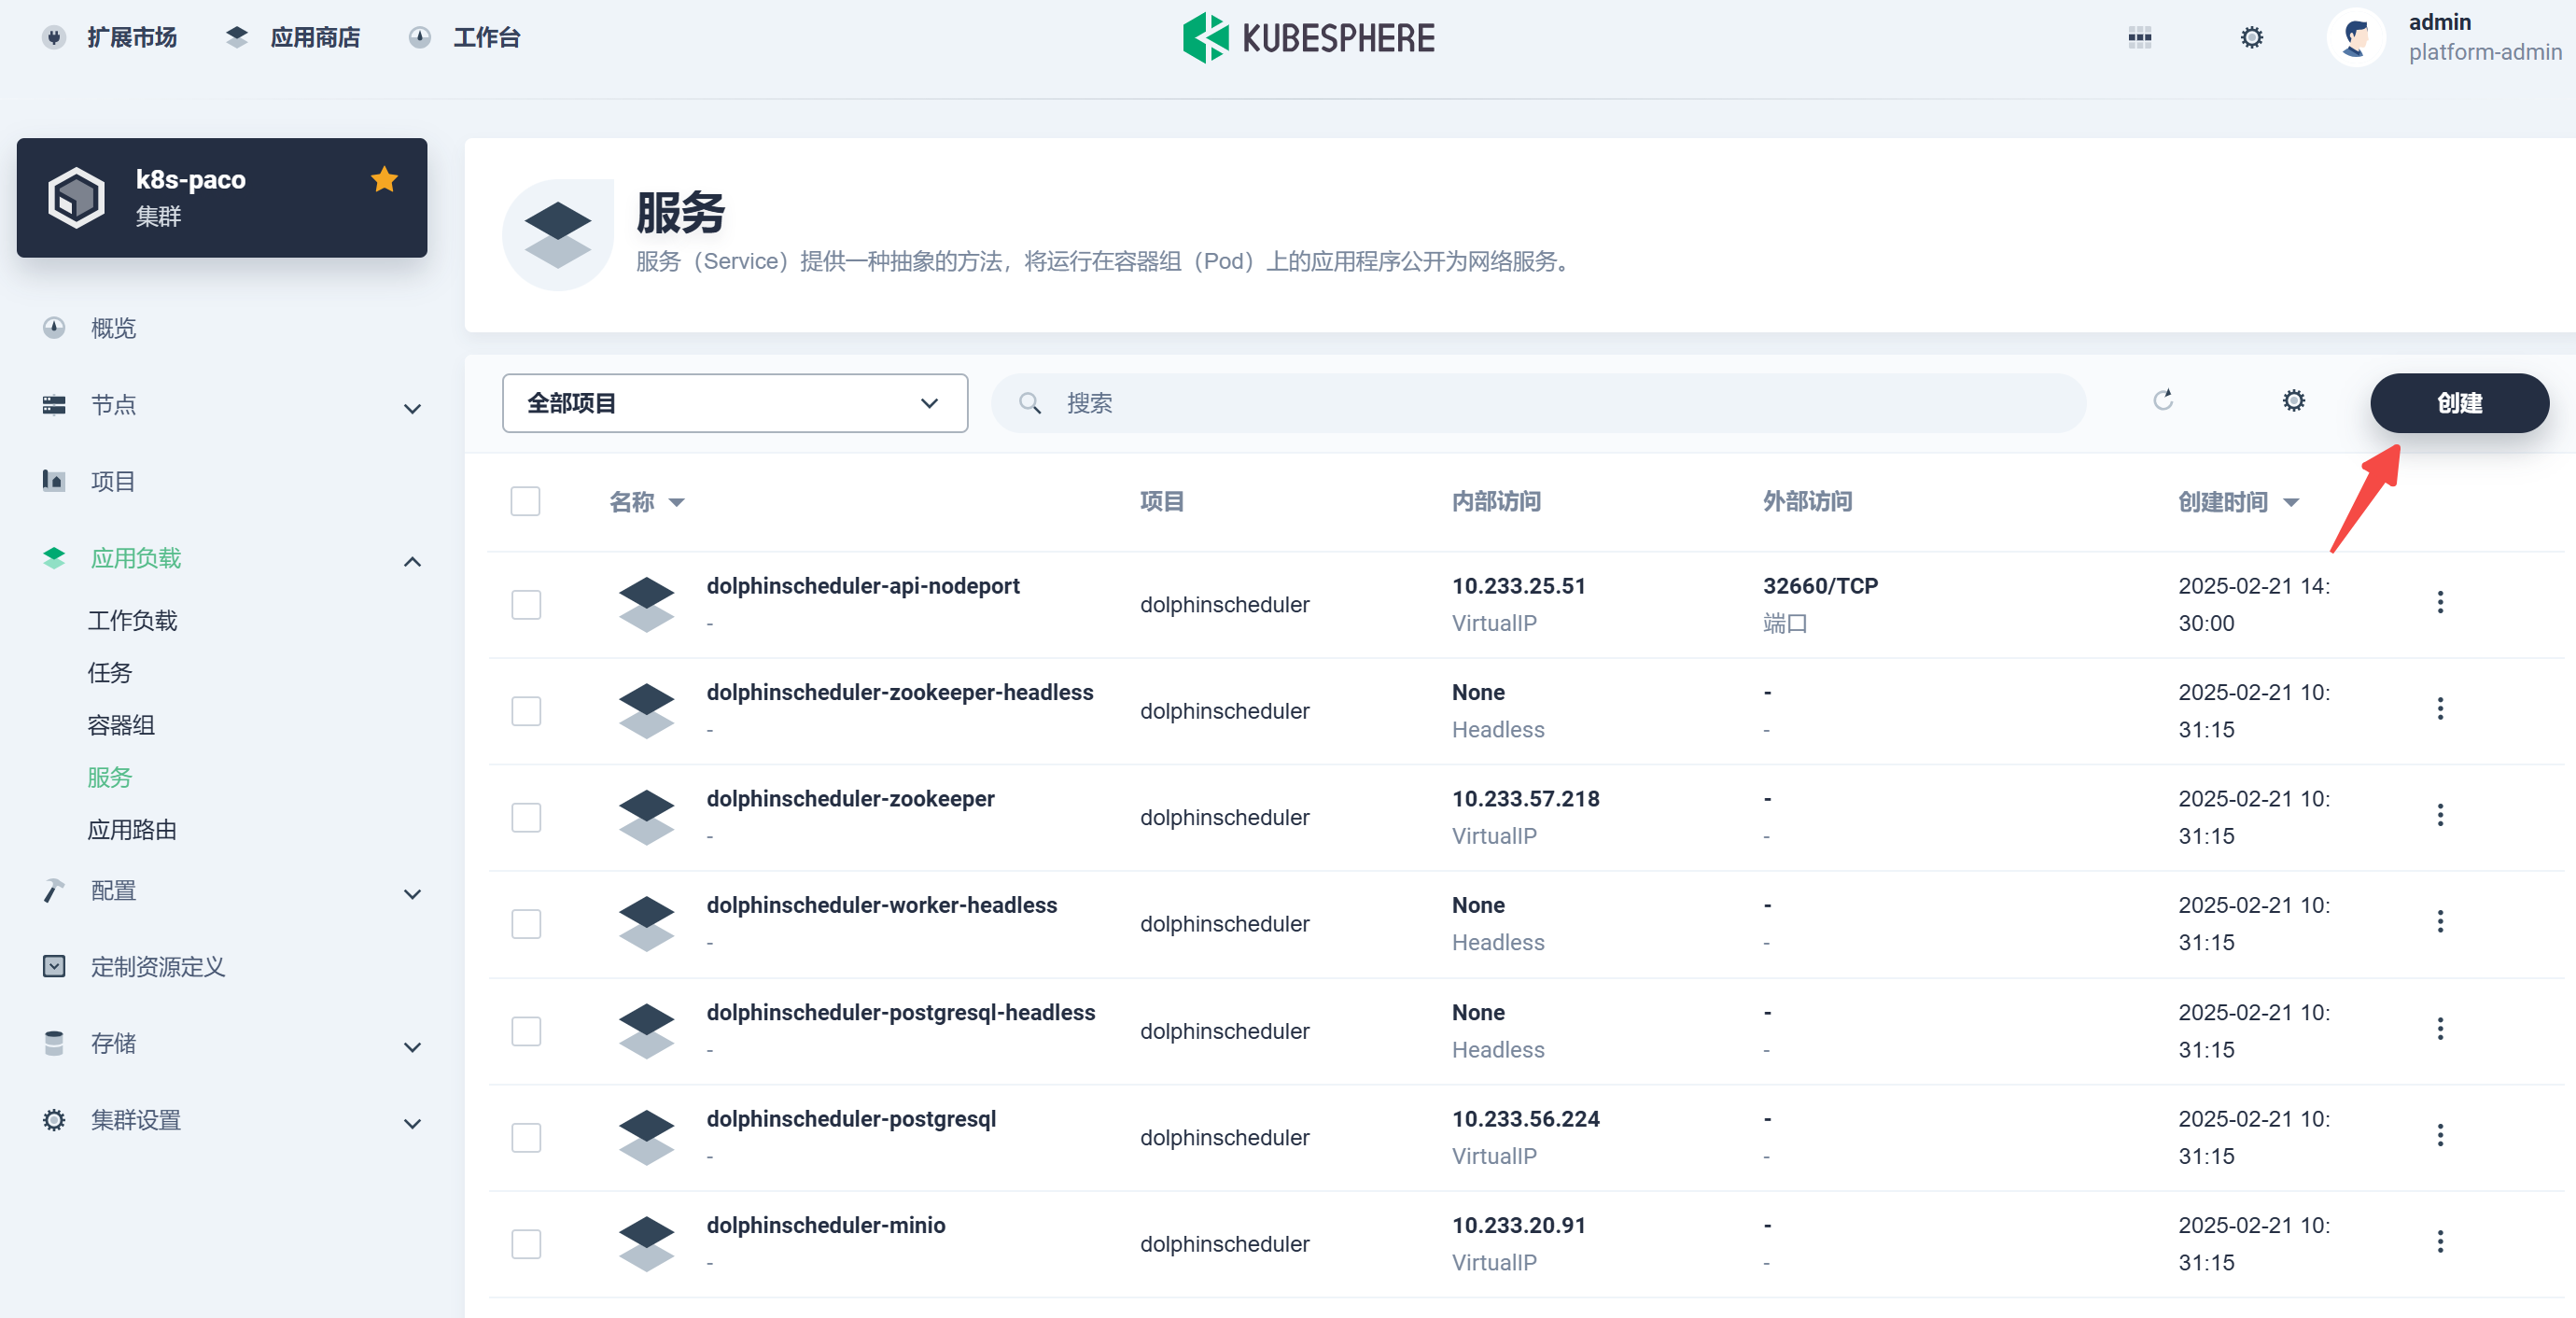Image resolution: width=2576 pixels, height=1318 pixels.
Task: Click the refresh icon beside the search bar
Action: 2163,401
